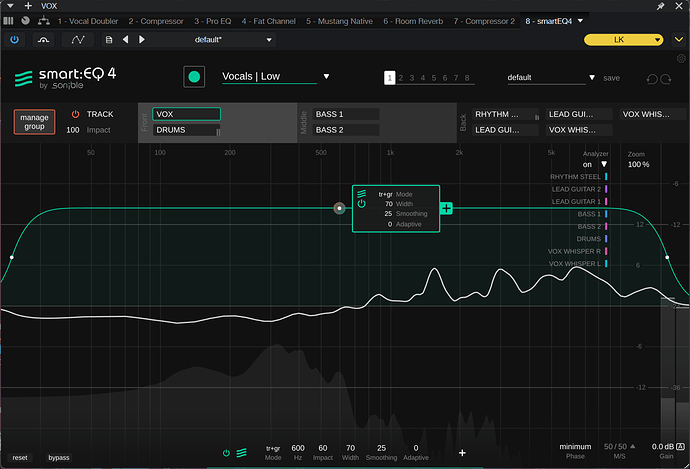Screen dimensions: 690x469
Task: Click the track Impact value 100
Action: (x=73, y=130)
